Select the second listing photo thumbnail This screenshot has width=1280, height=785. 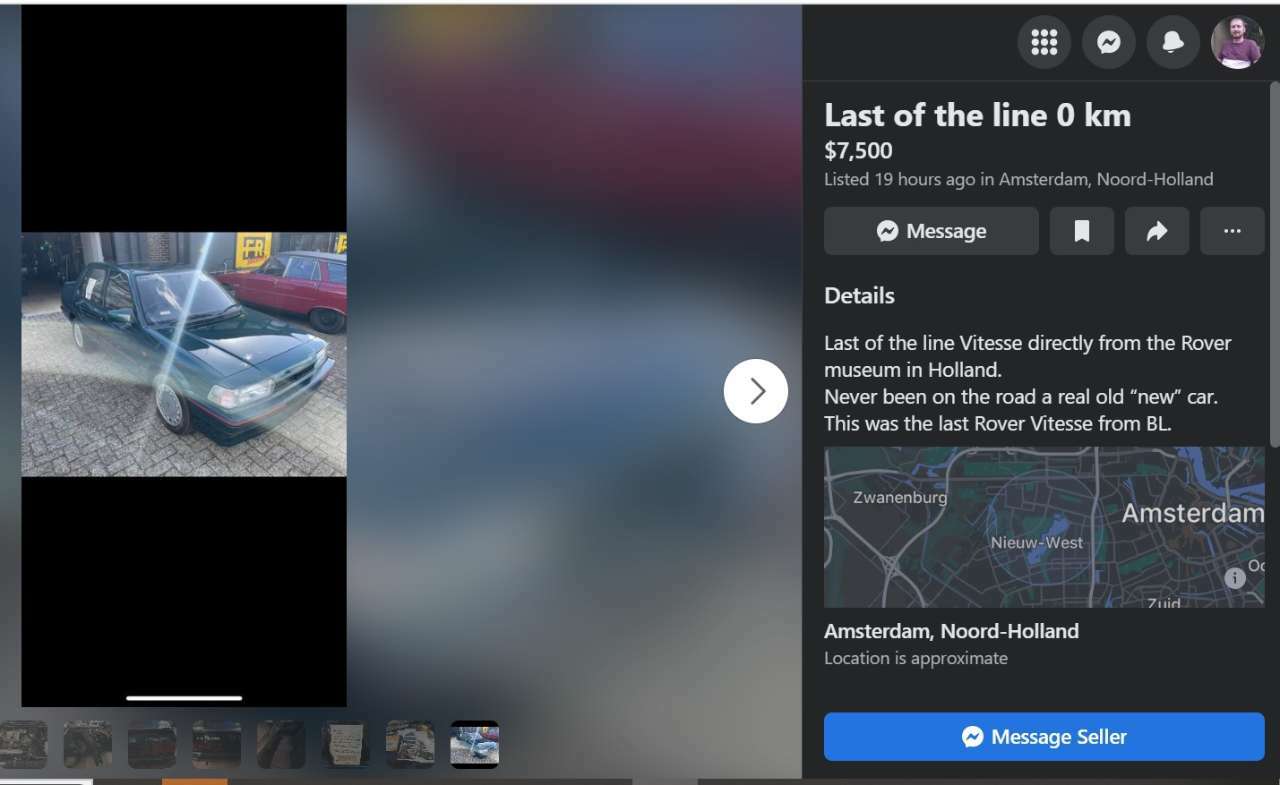click(x=88, y=744)
